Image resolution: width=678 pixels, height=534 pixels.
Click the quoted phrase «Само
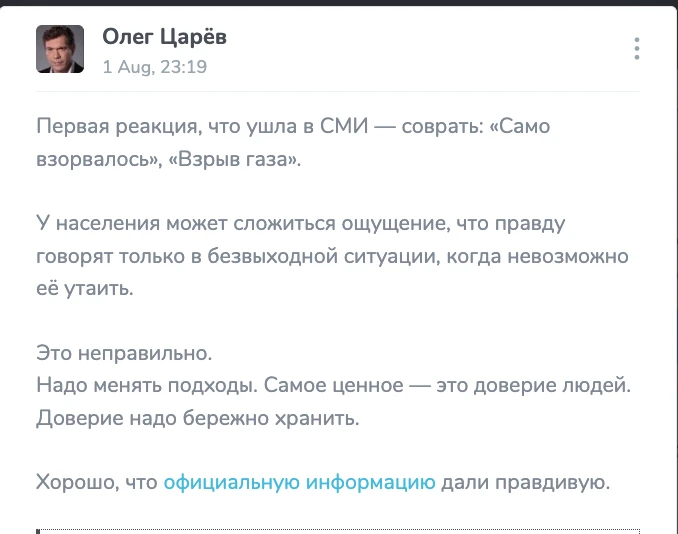click(519, 126)
